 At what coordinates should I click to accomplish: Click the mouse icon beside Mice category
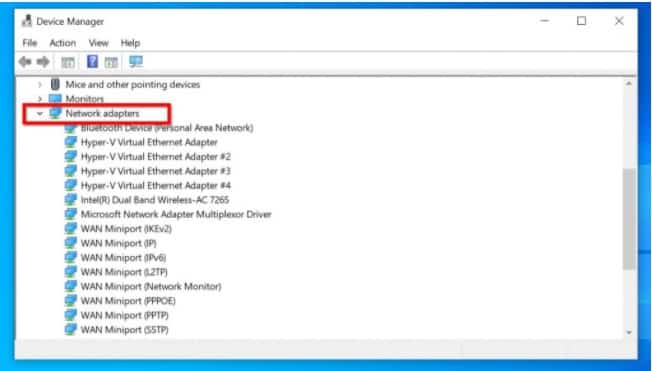(55, 84)
